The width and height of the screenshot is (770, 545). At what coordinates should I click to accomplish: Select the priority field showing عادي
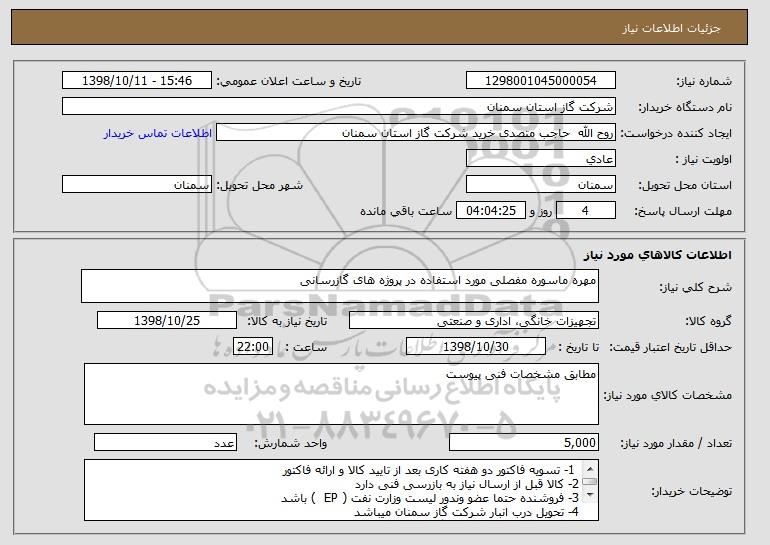541,159
